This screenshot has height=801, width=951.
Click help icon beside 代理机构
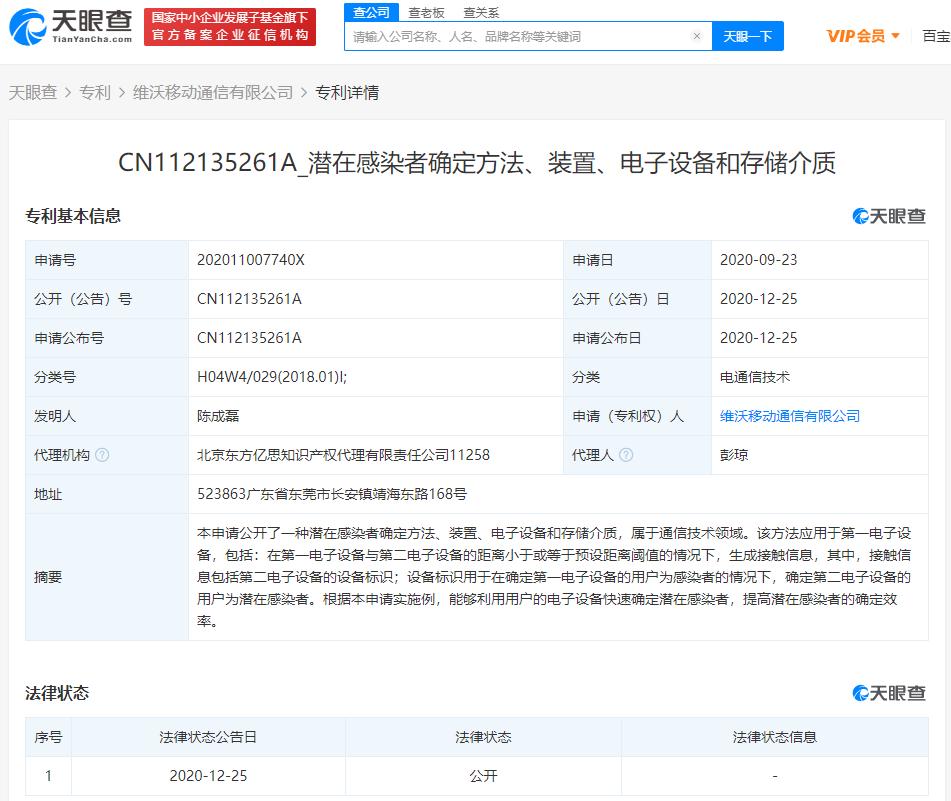(102, 455)
